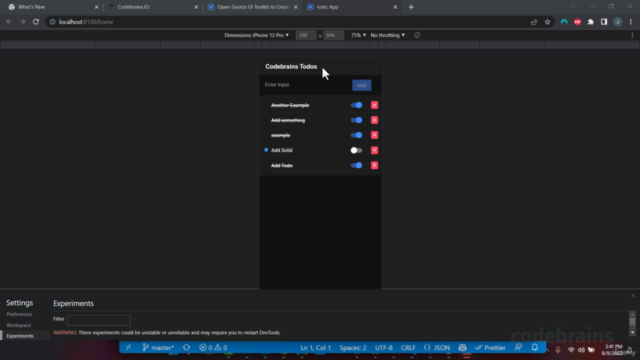This screenshot has width=640, height=360.
Task: Focus the Enter Input text field
Action: click(306, 85)
